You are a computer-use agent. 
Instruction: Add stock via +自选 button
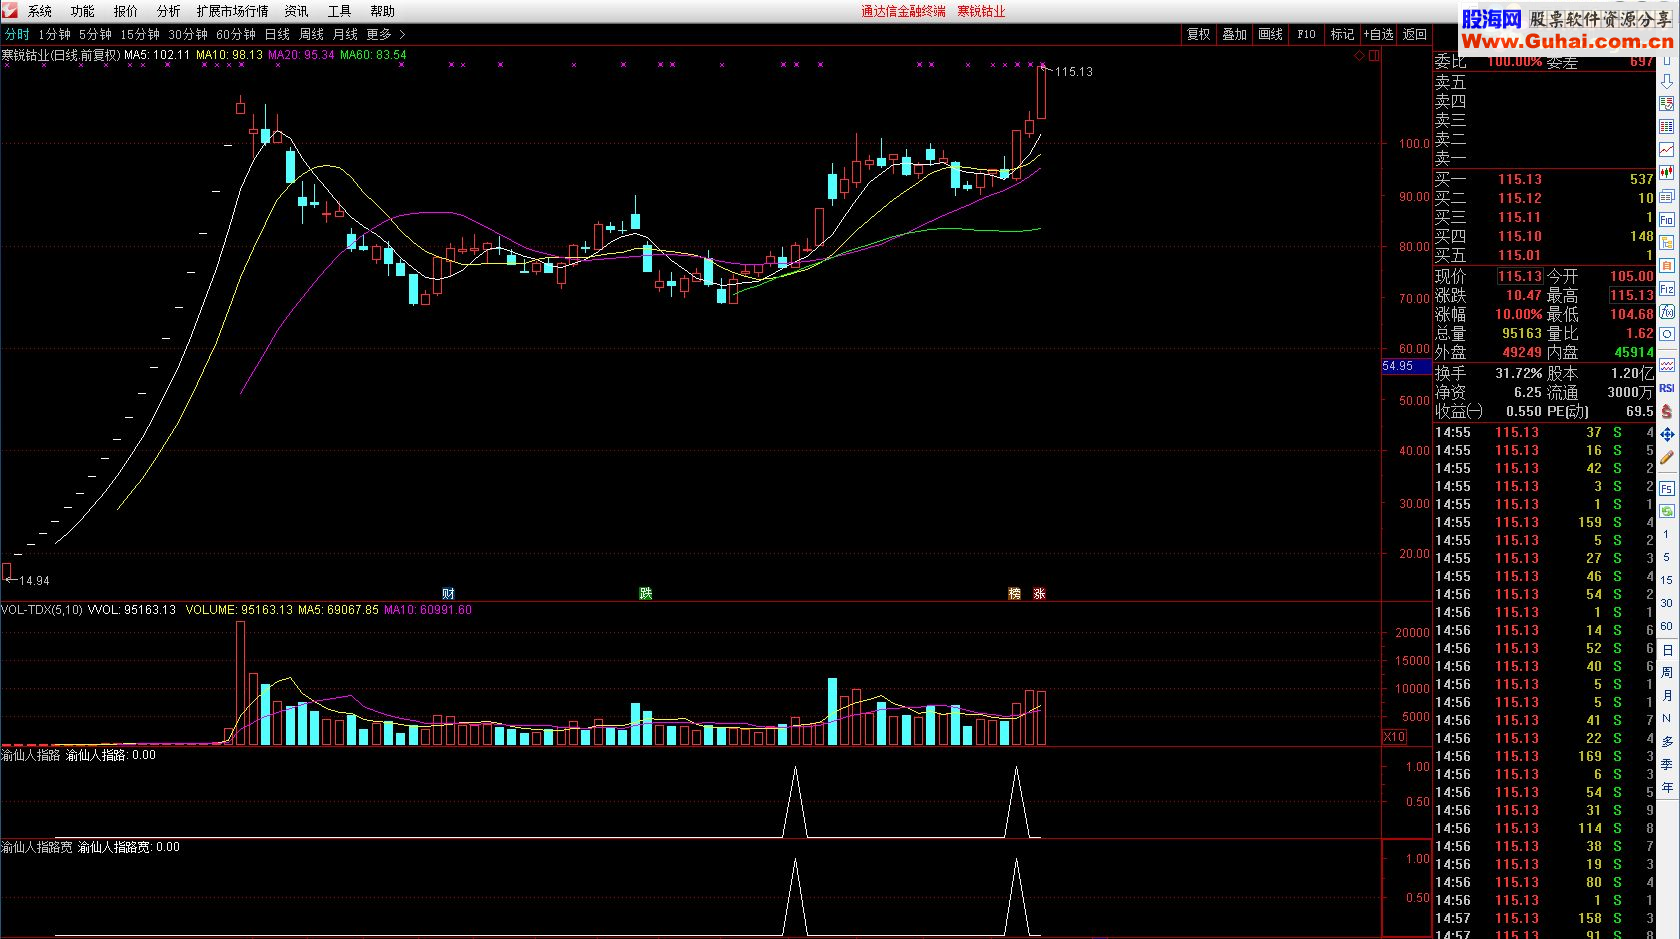tap(1379, 34)
